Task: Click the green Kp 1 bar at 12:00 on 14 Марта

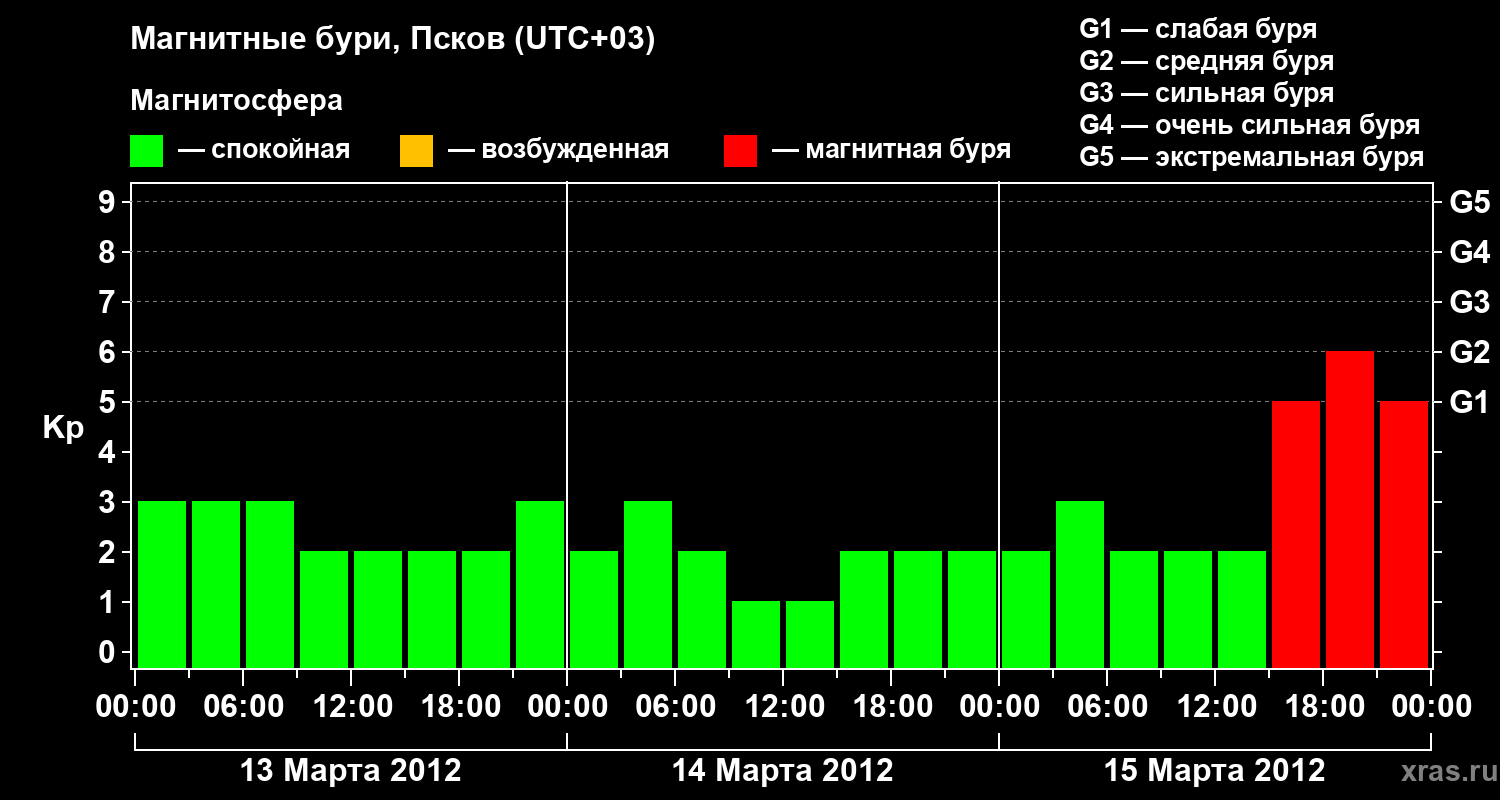Action: [x=810, y=635]
